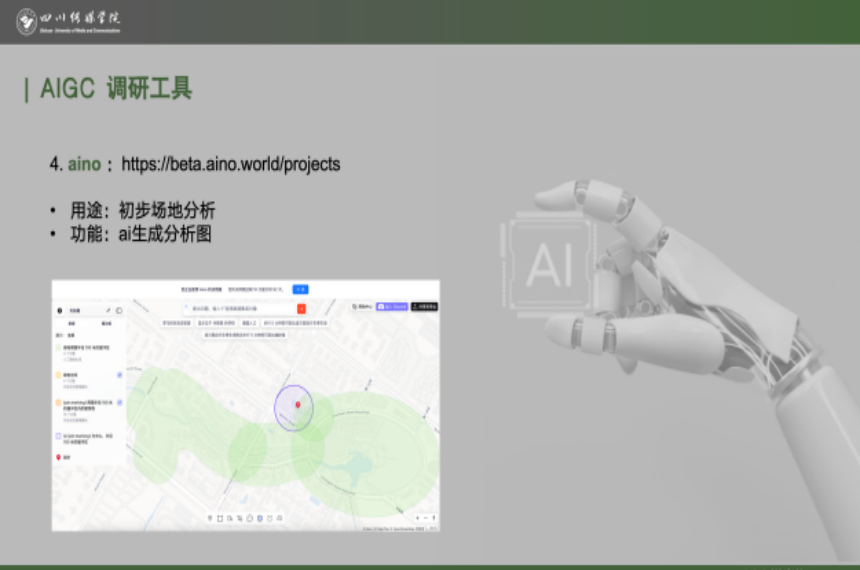The width and height of the screenshot is (860, 570).
Task: Select the pin tool in bottom toolbar
Action: coord(209,518)
